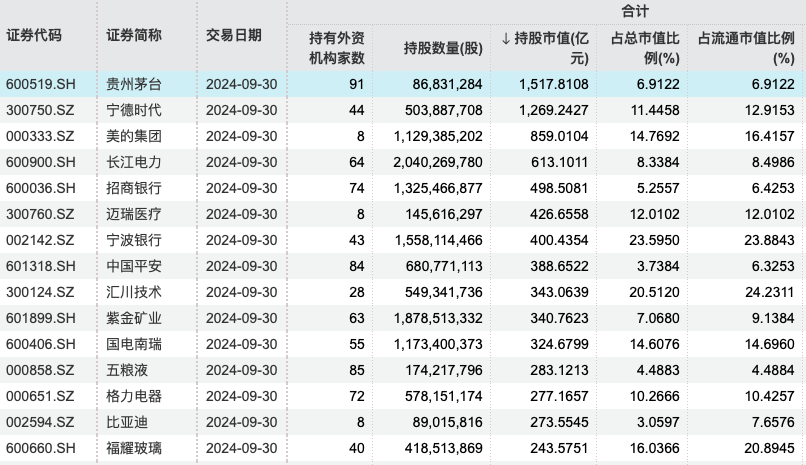
Task: Click the 长江电力 name cell
Action: (134, 162)
